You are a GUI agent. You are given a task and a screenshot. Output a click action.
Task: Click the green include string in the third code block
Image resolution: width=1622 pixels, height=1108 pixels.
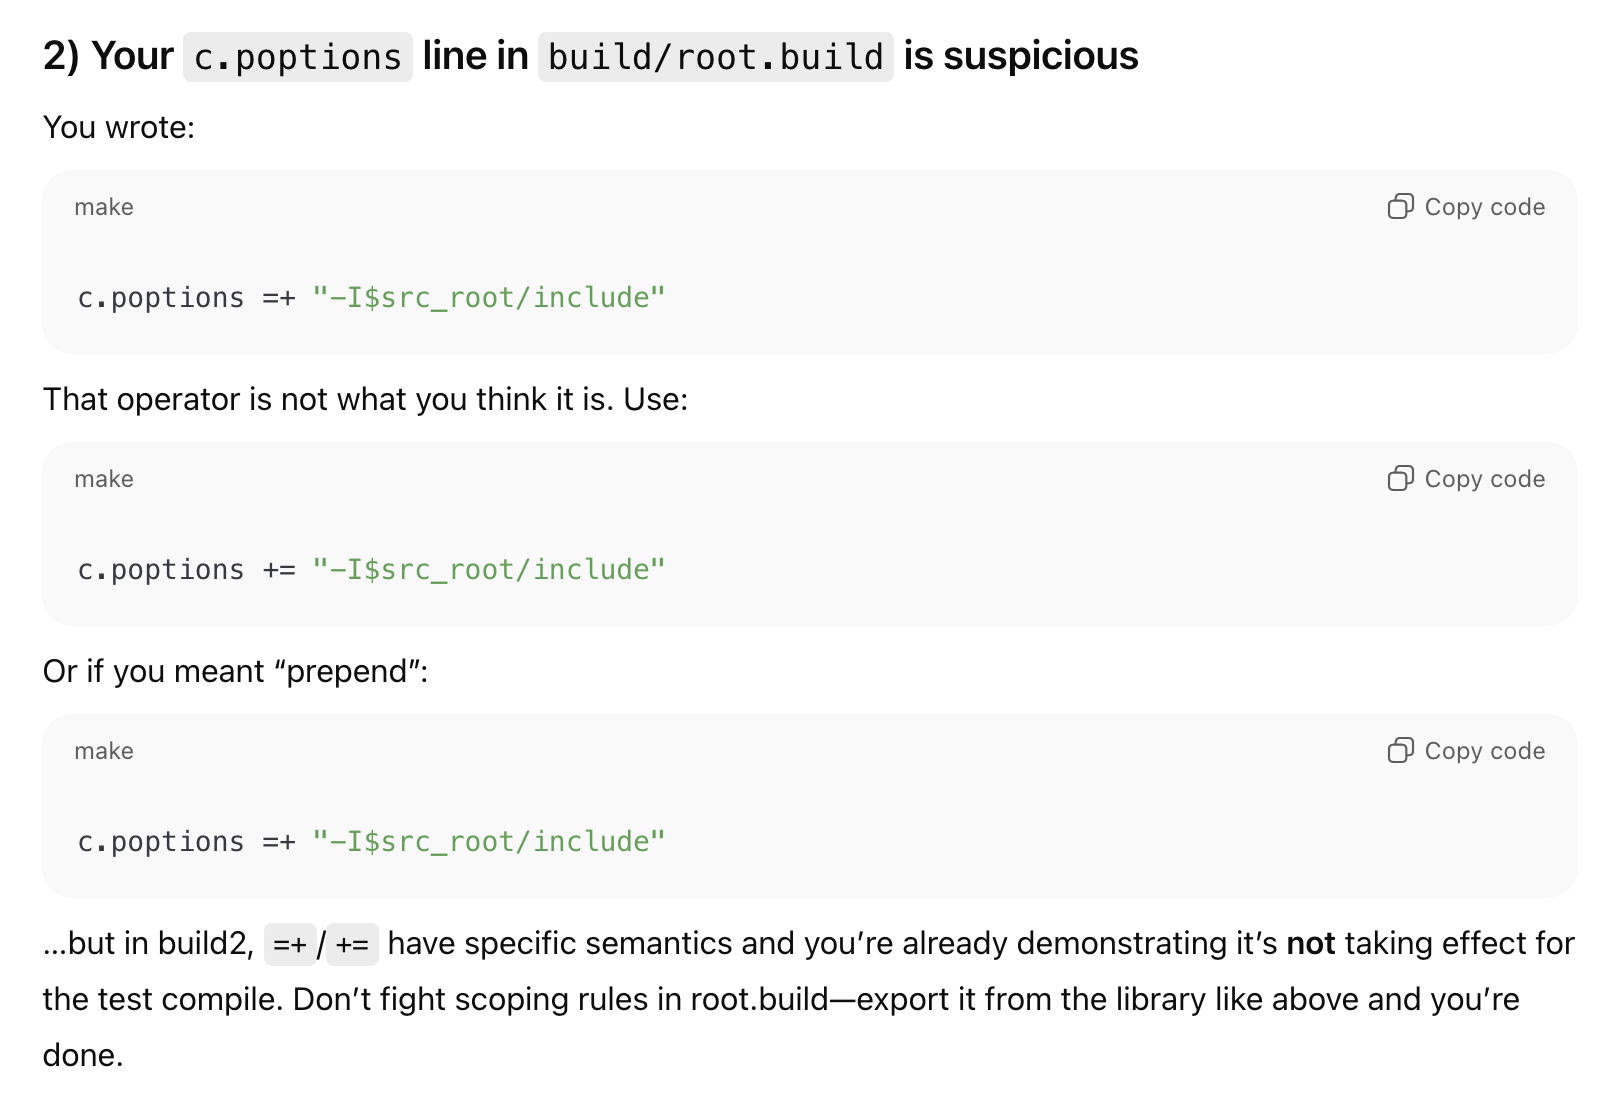(x=488, y=842)
